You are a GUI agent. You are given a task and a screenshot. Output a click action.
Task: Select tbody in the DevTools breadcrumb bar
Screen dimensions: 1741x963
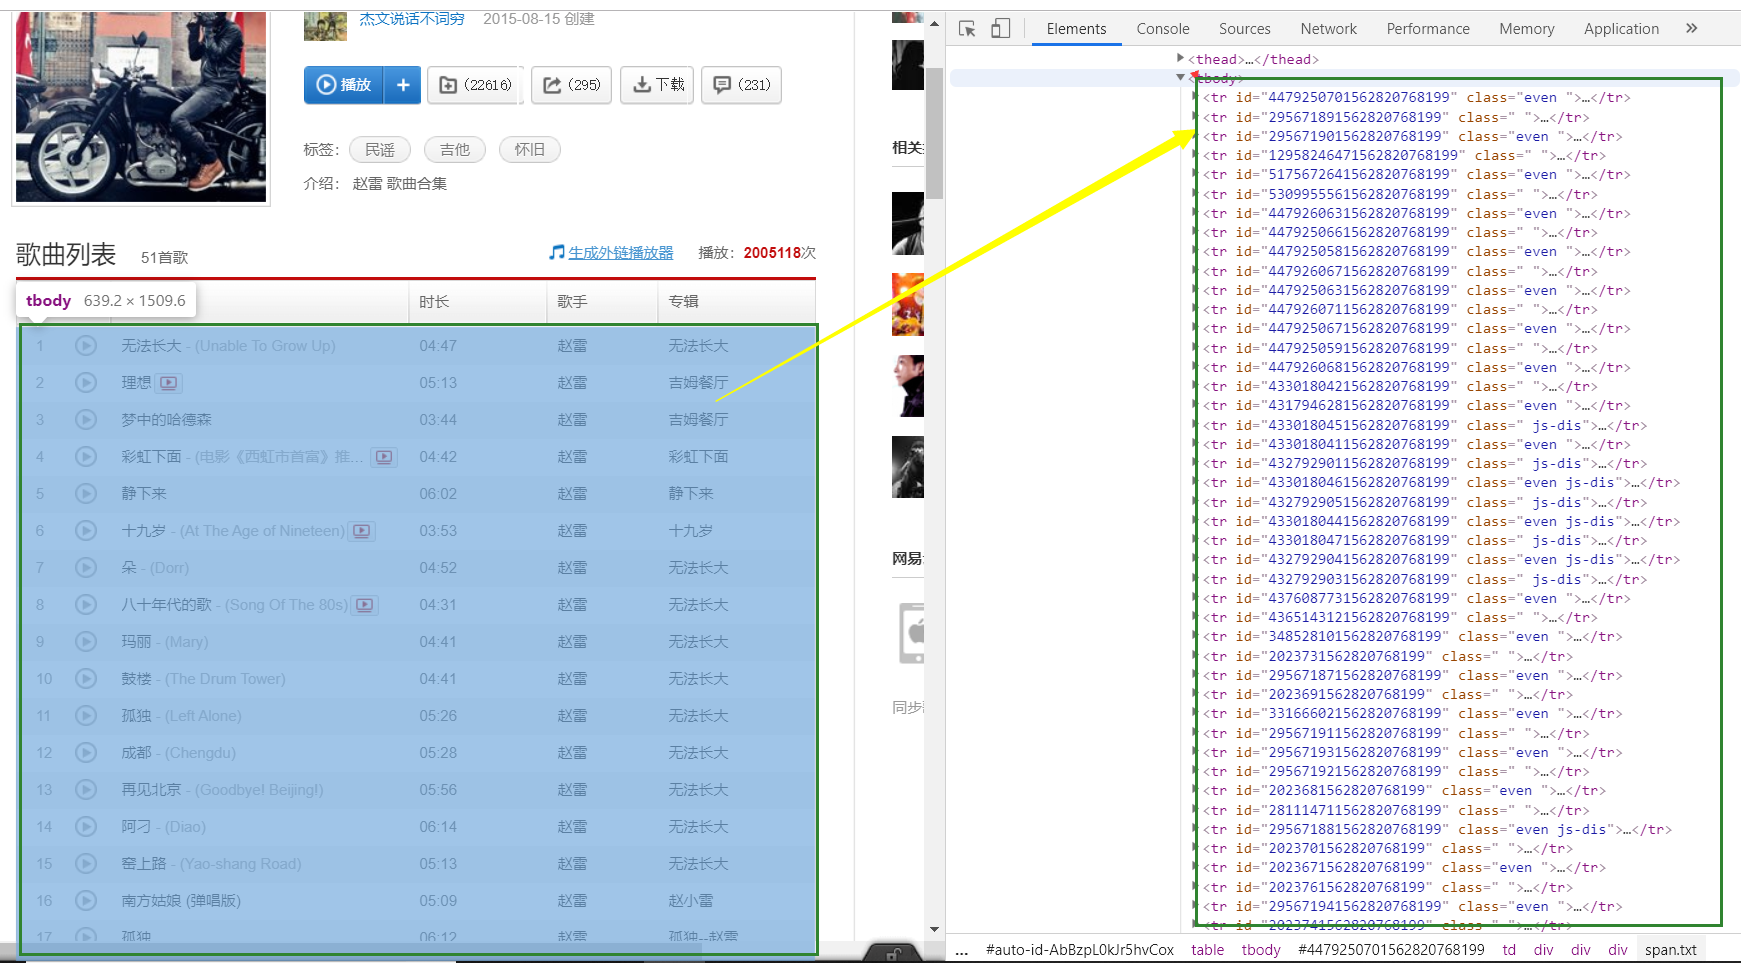(x=1260, y=950)
